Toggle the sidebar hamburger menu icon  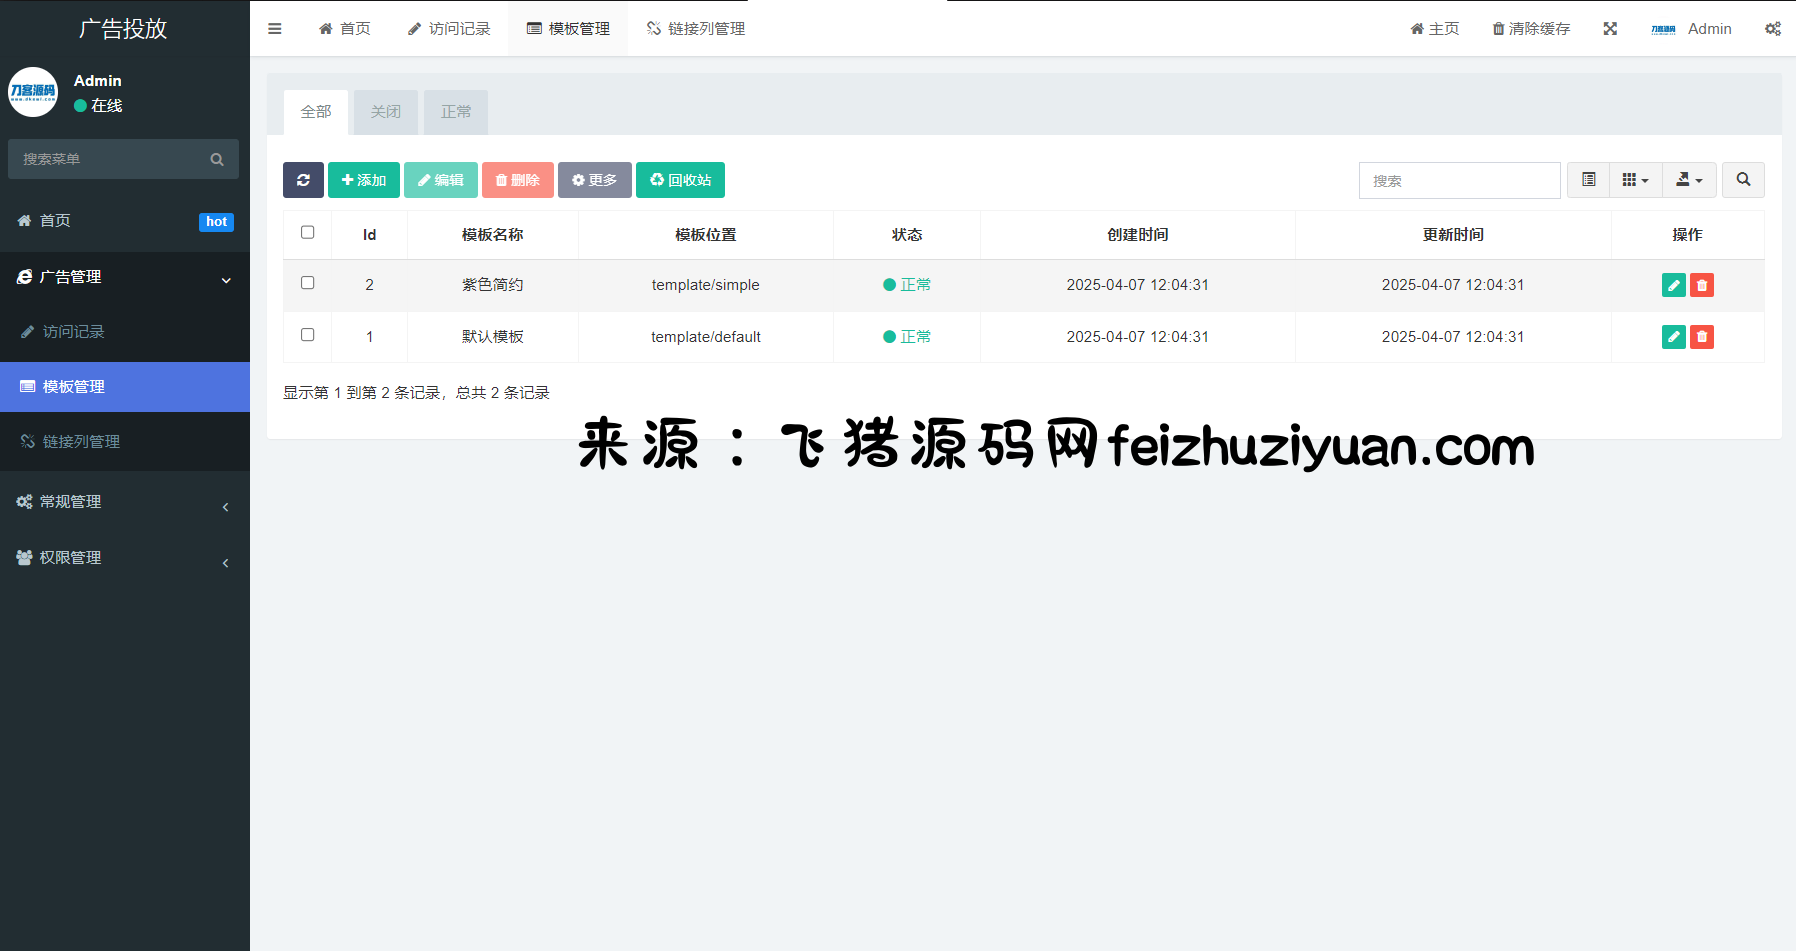(275, 29)
